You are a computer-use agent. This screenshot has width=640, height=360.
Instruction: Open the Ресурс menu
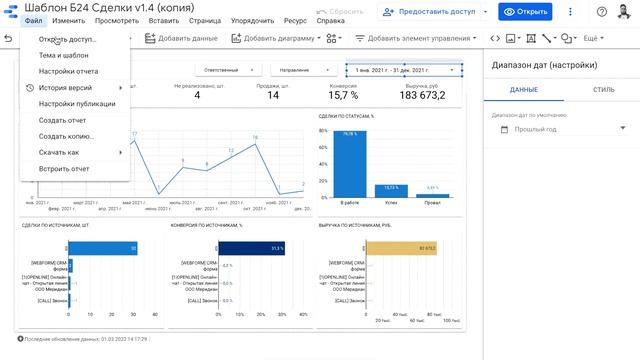(295, 20)
